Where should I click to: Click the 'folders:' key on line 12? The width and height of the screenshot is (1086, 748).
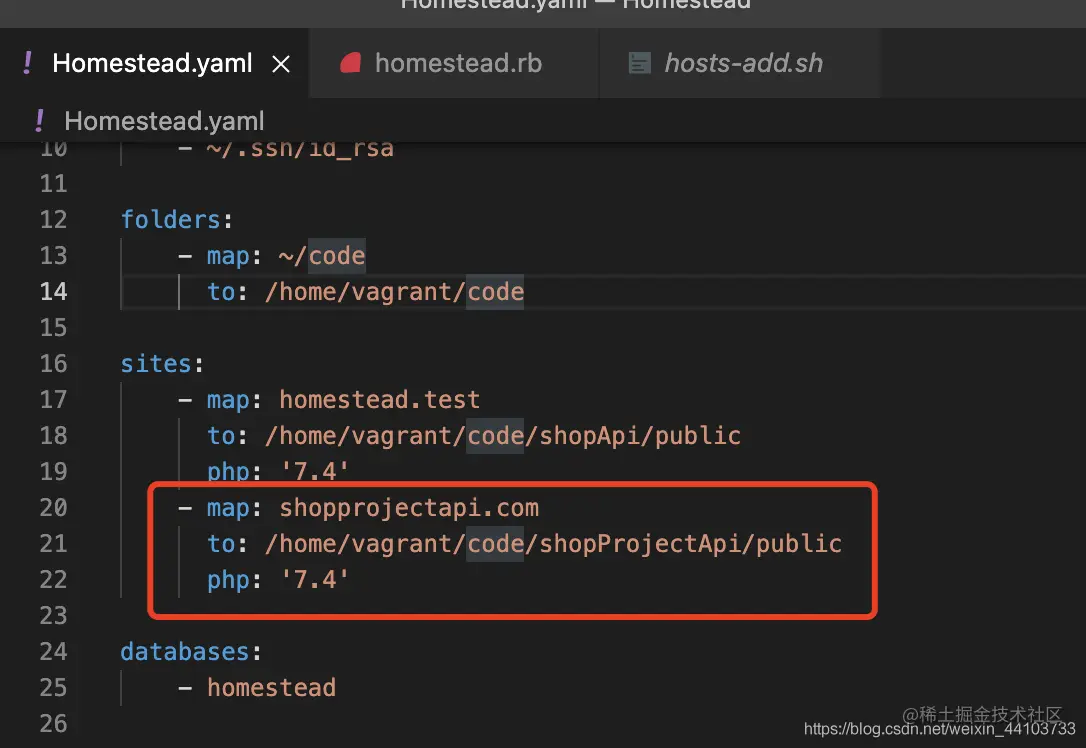[x=177, y=220]
